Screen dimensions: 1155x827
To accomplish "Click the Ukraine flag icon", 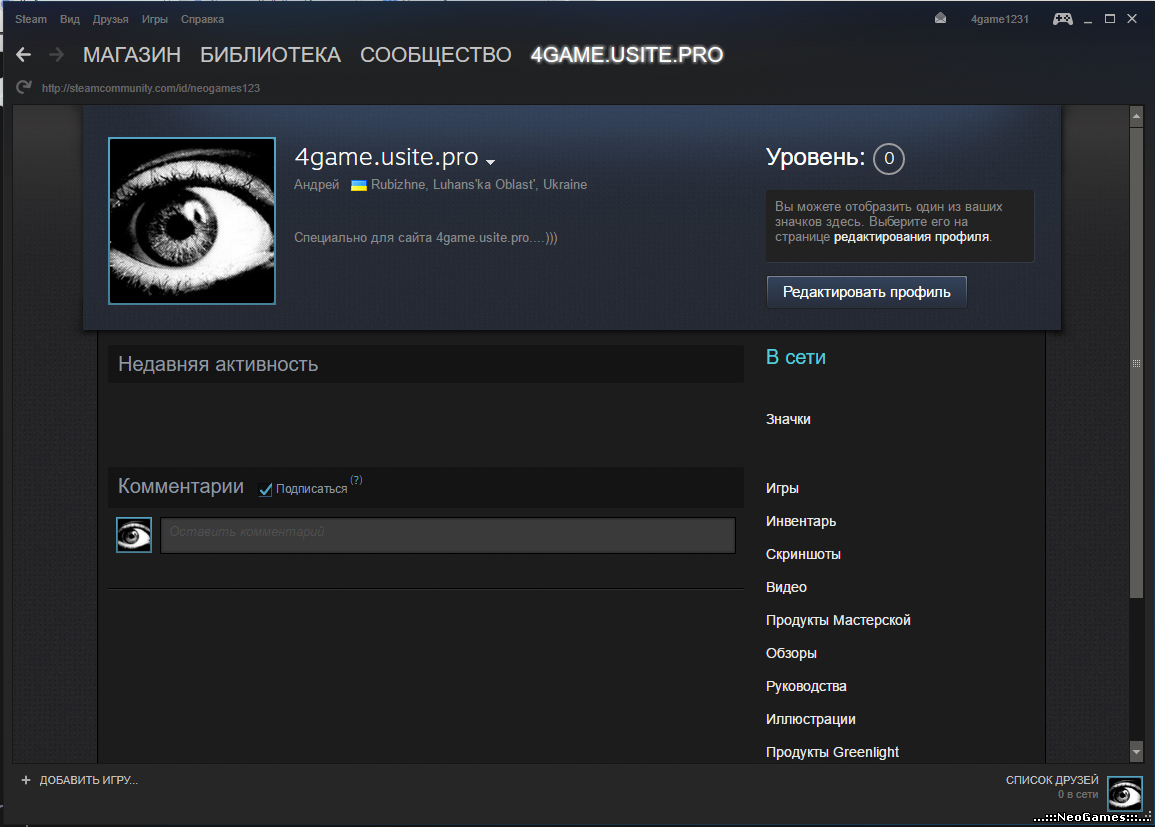I will click(359, 185).
